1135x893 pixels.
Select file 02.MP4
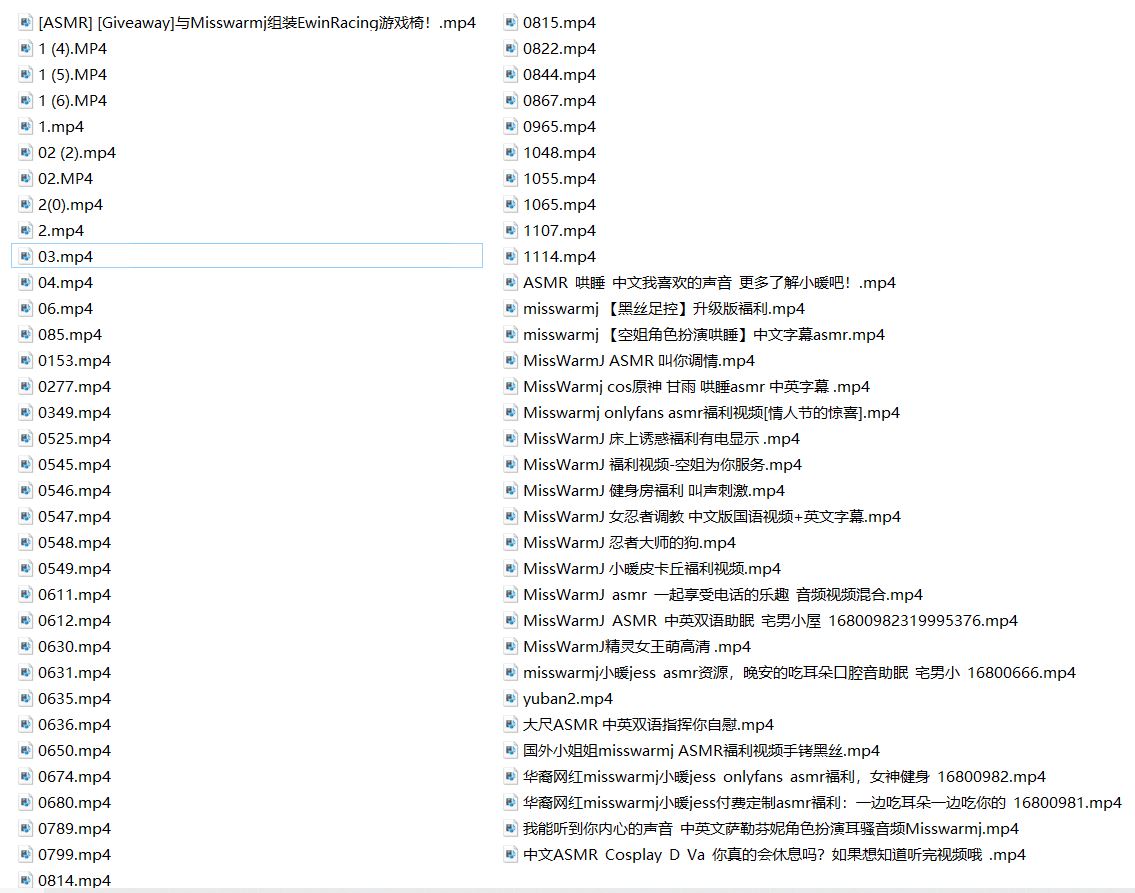click(x=65, y=179)
